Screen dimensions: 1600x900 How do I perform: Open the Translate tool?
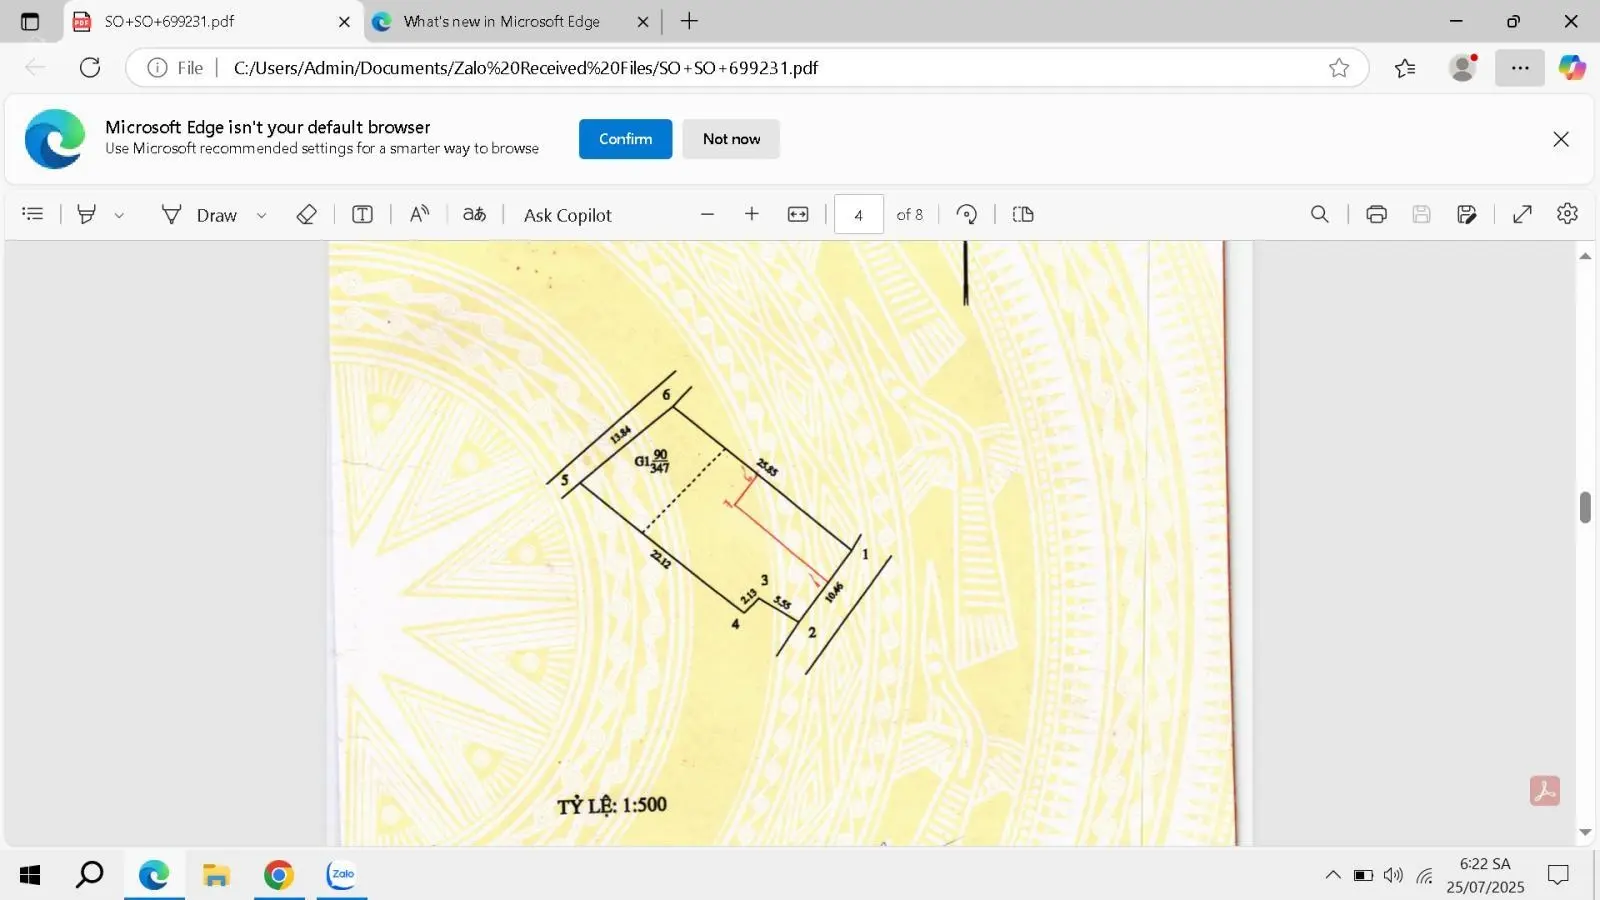475,214
